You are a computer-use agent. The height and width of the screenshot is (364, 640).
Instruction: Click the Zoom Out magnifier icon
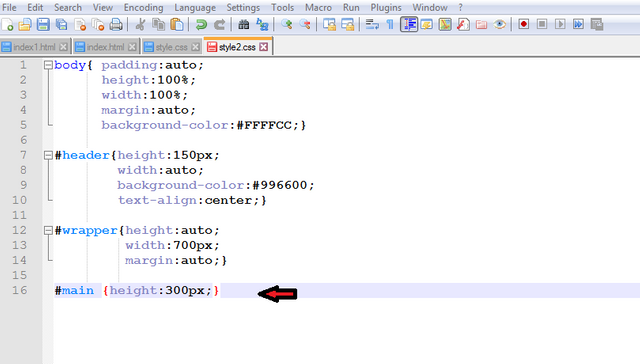click(x=305, y=24)
